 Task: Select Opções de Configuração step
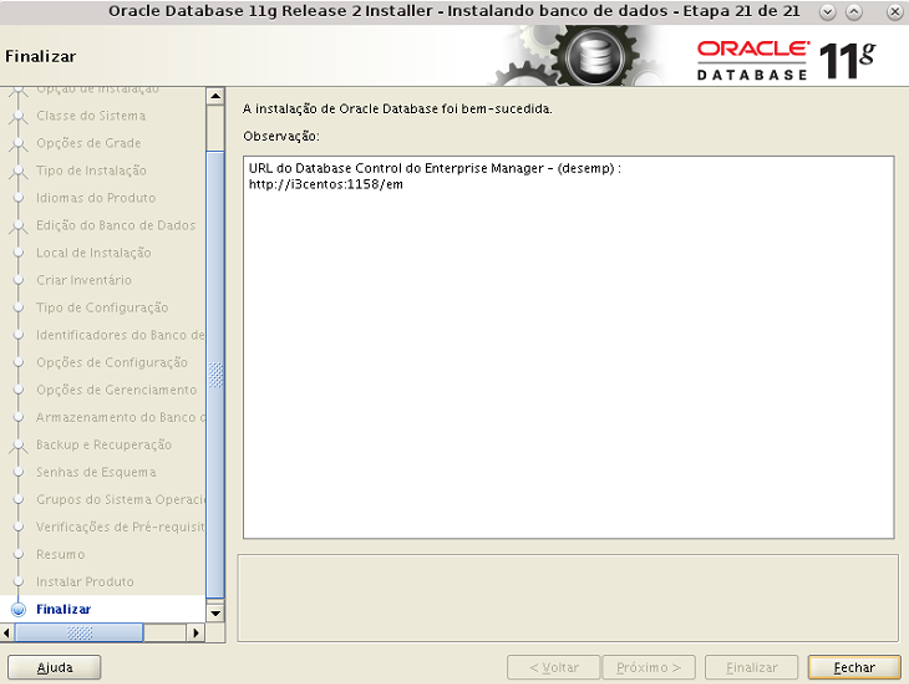[x=112, y=362]
